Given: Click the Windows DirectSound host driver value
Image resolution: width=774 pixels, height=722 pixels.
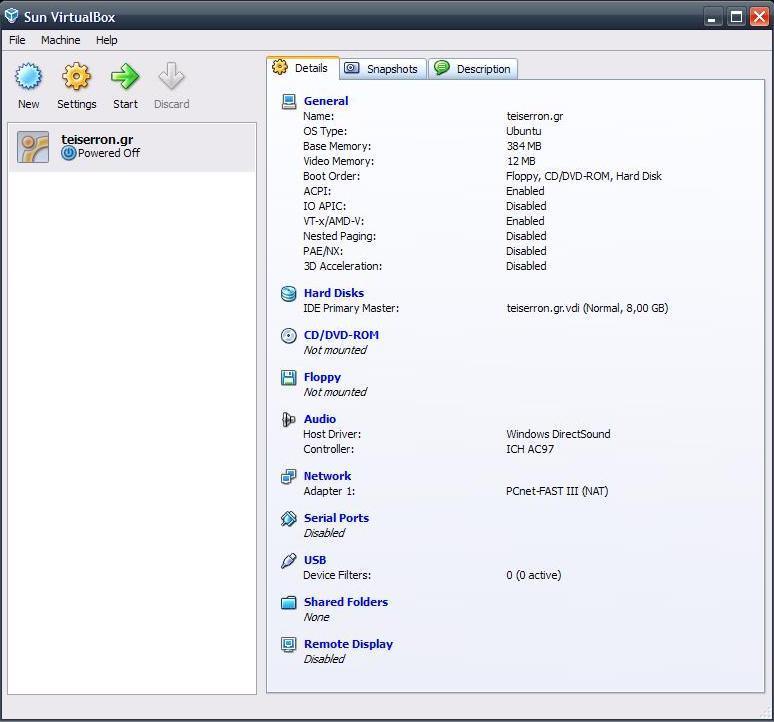Looking at the screenshot, I should coord(558,434).
